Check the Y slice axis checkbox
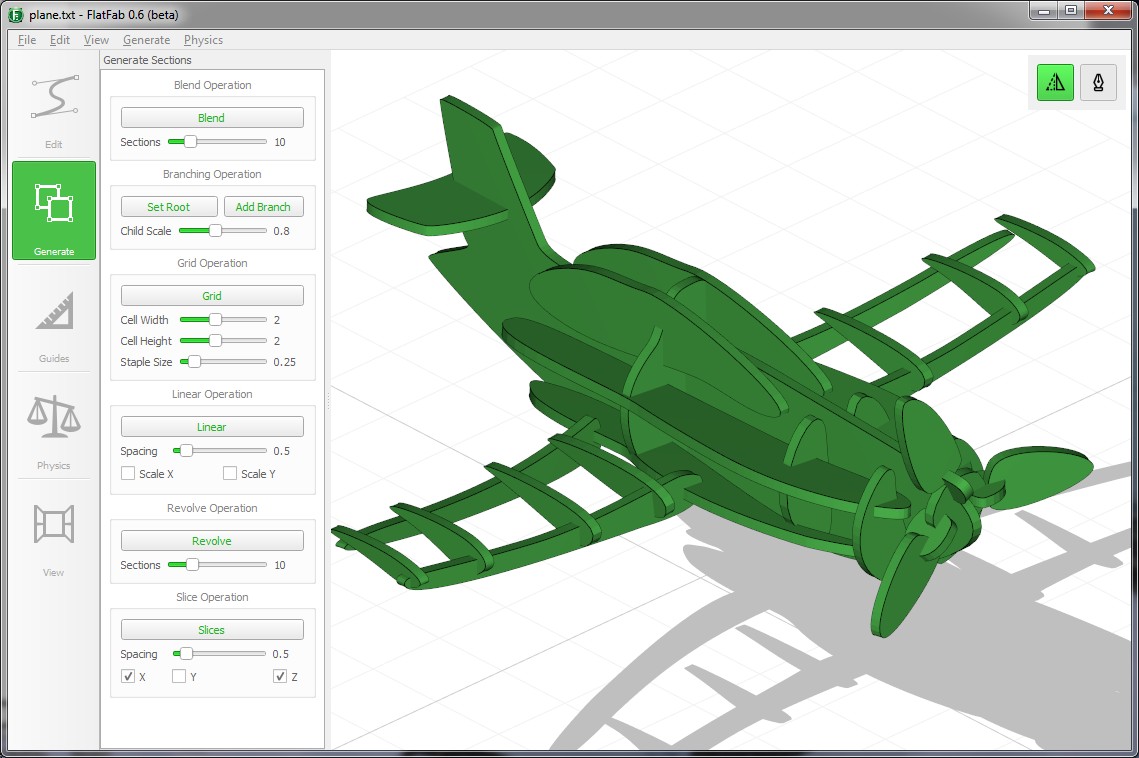This screenshot has height=758, width=1139. tap(179, 677)
